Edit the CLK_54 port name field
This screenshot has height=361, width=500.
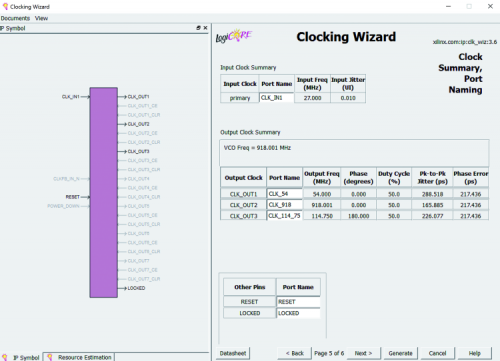tap(285, 194)
